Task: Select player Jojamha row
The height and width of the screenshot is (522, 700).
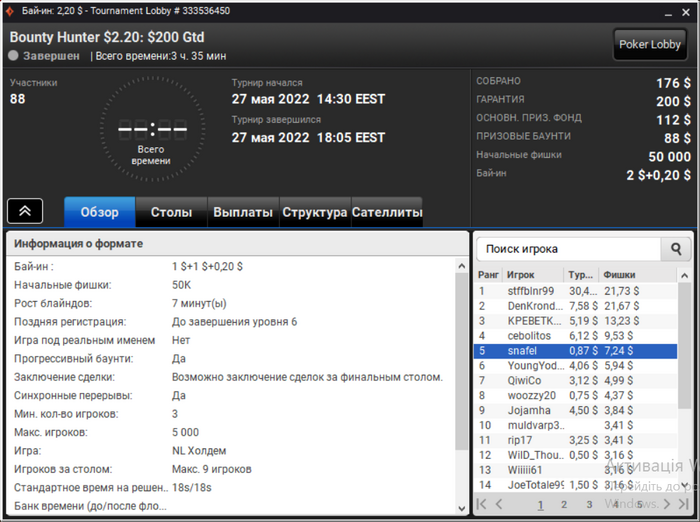Action: point(575,410)
